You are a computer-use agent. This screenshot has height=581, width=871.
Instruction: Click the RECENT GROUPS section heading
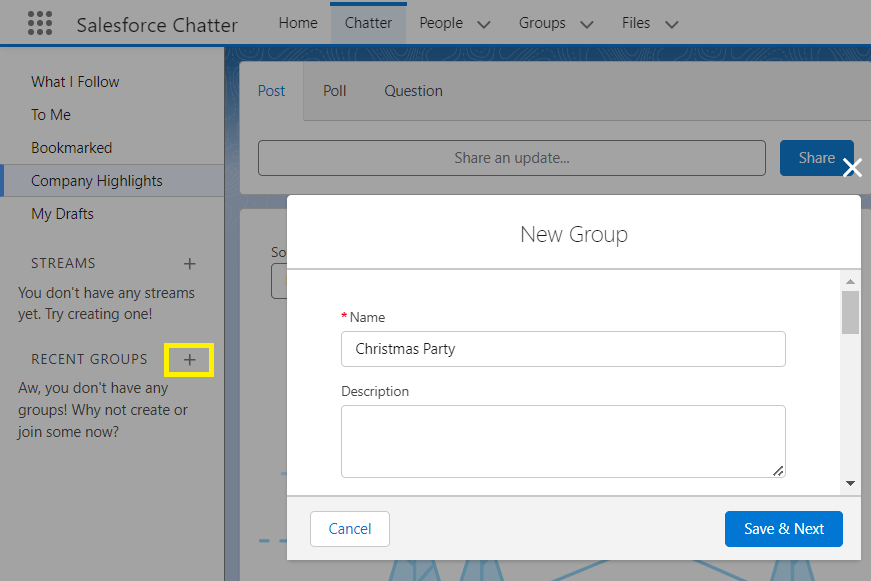click(89, 359)
